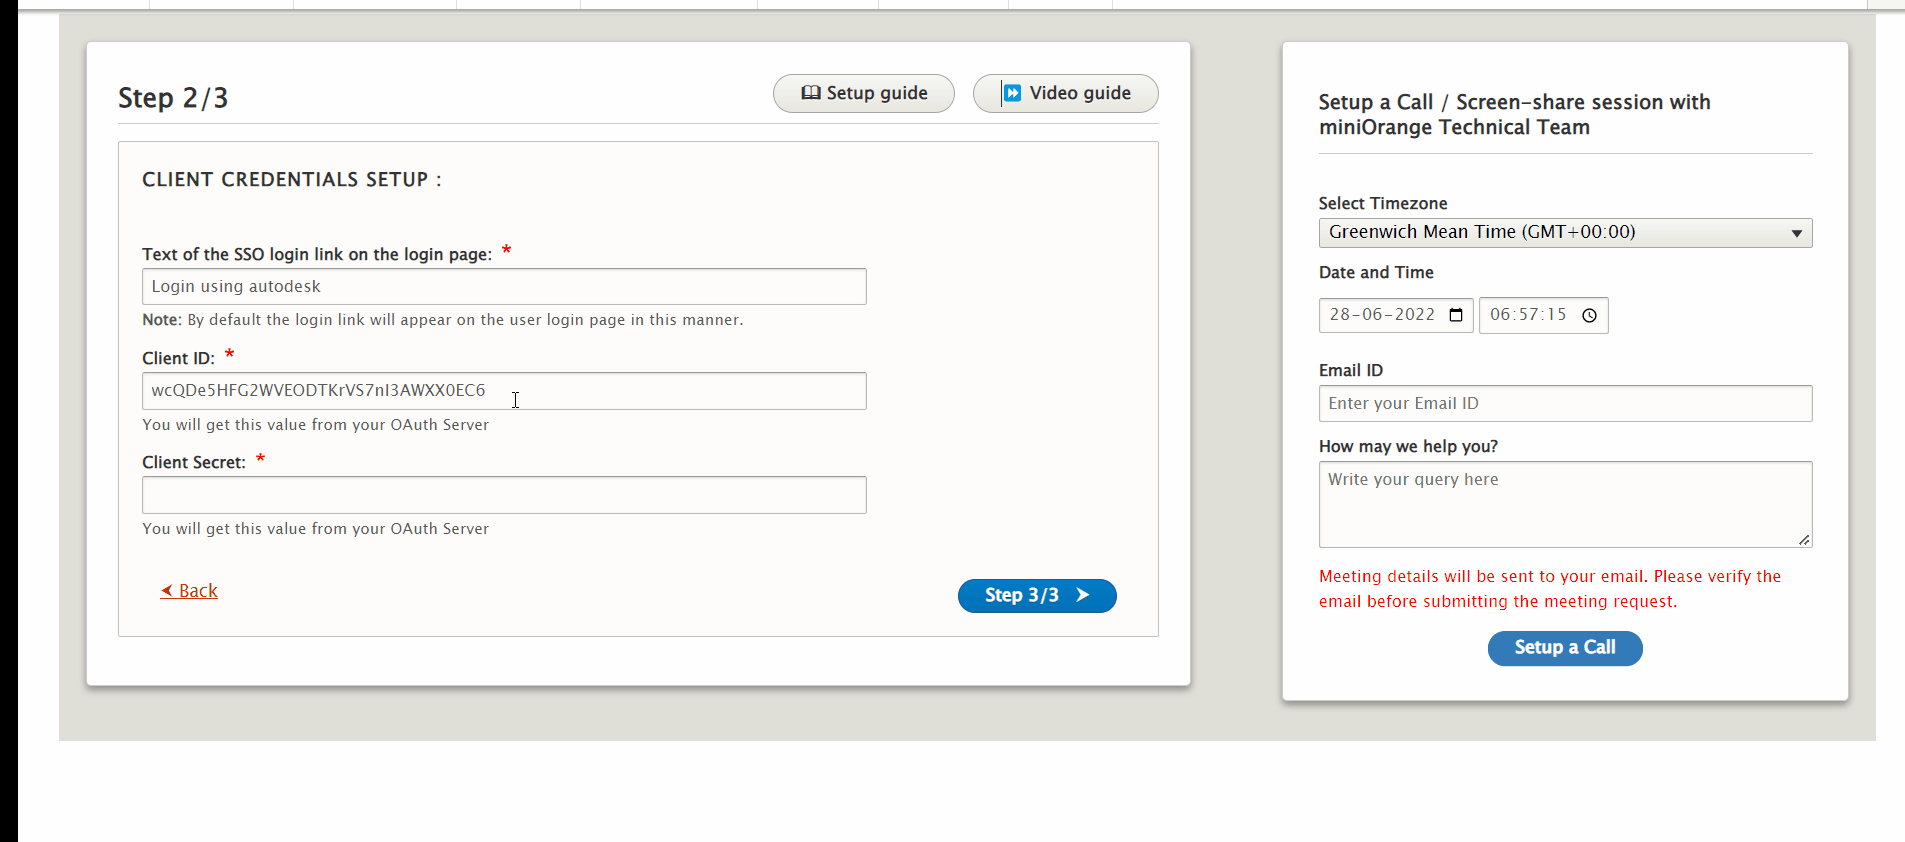Click the empty Client Secret field
The height and width of the screenshot is (842, 1905).
[504, 495]
